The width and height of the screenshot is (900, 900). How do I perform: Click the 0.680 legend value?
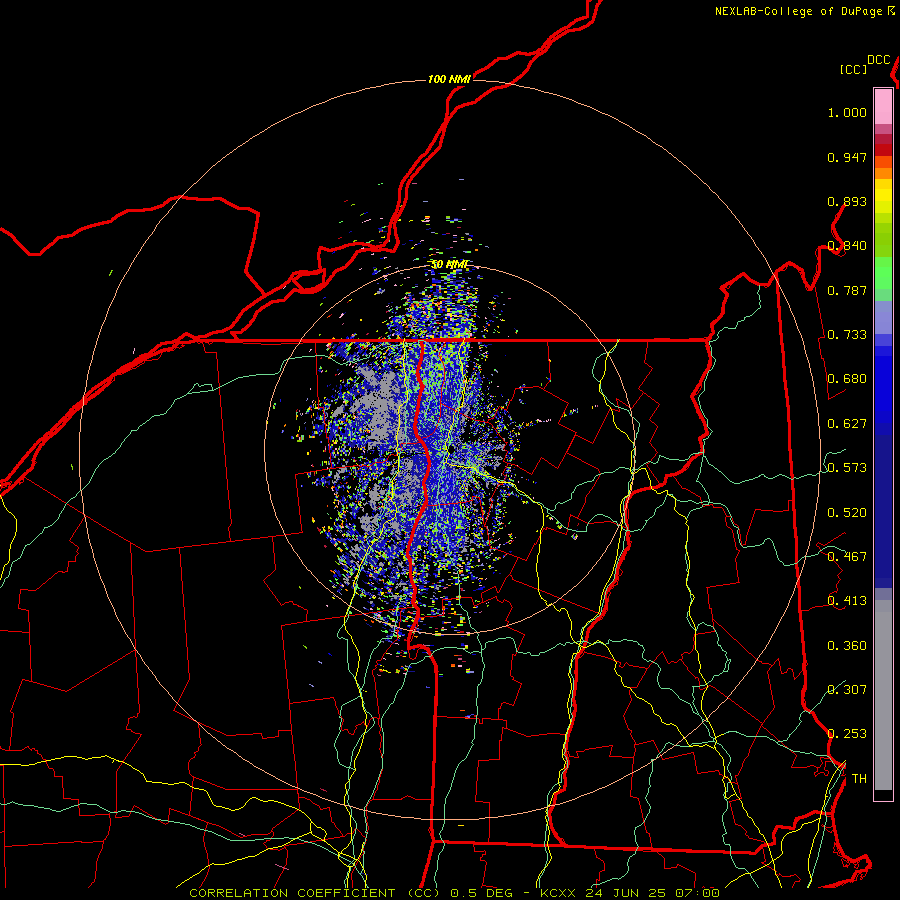pos(847,379)
